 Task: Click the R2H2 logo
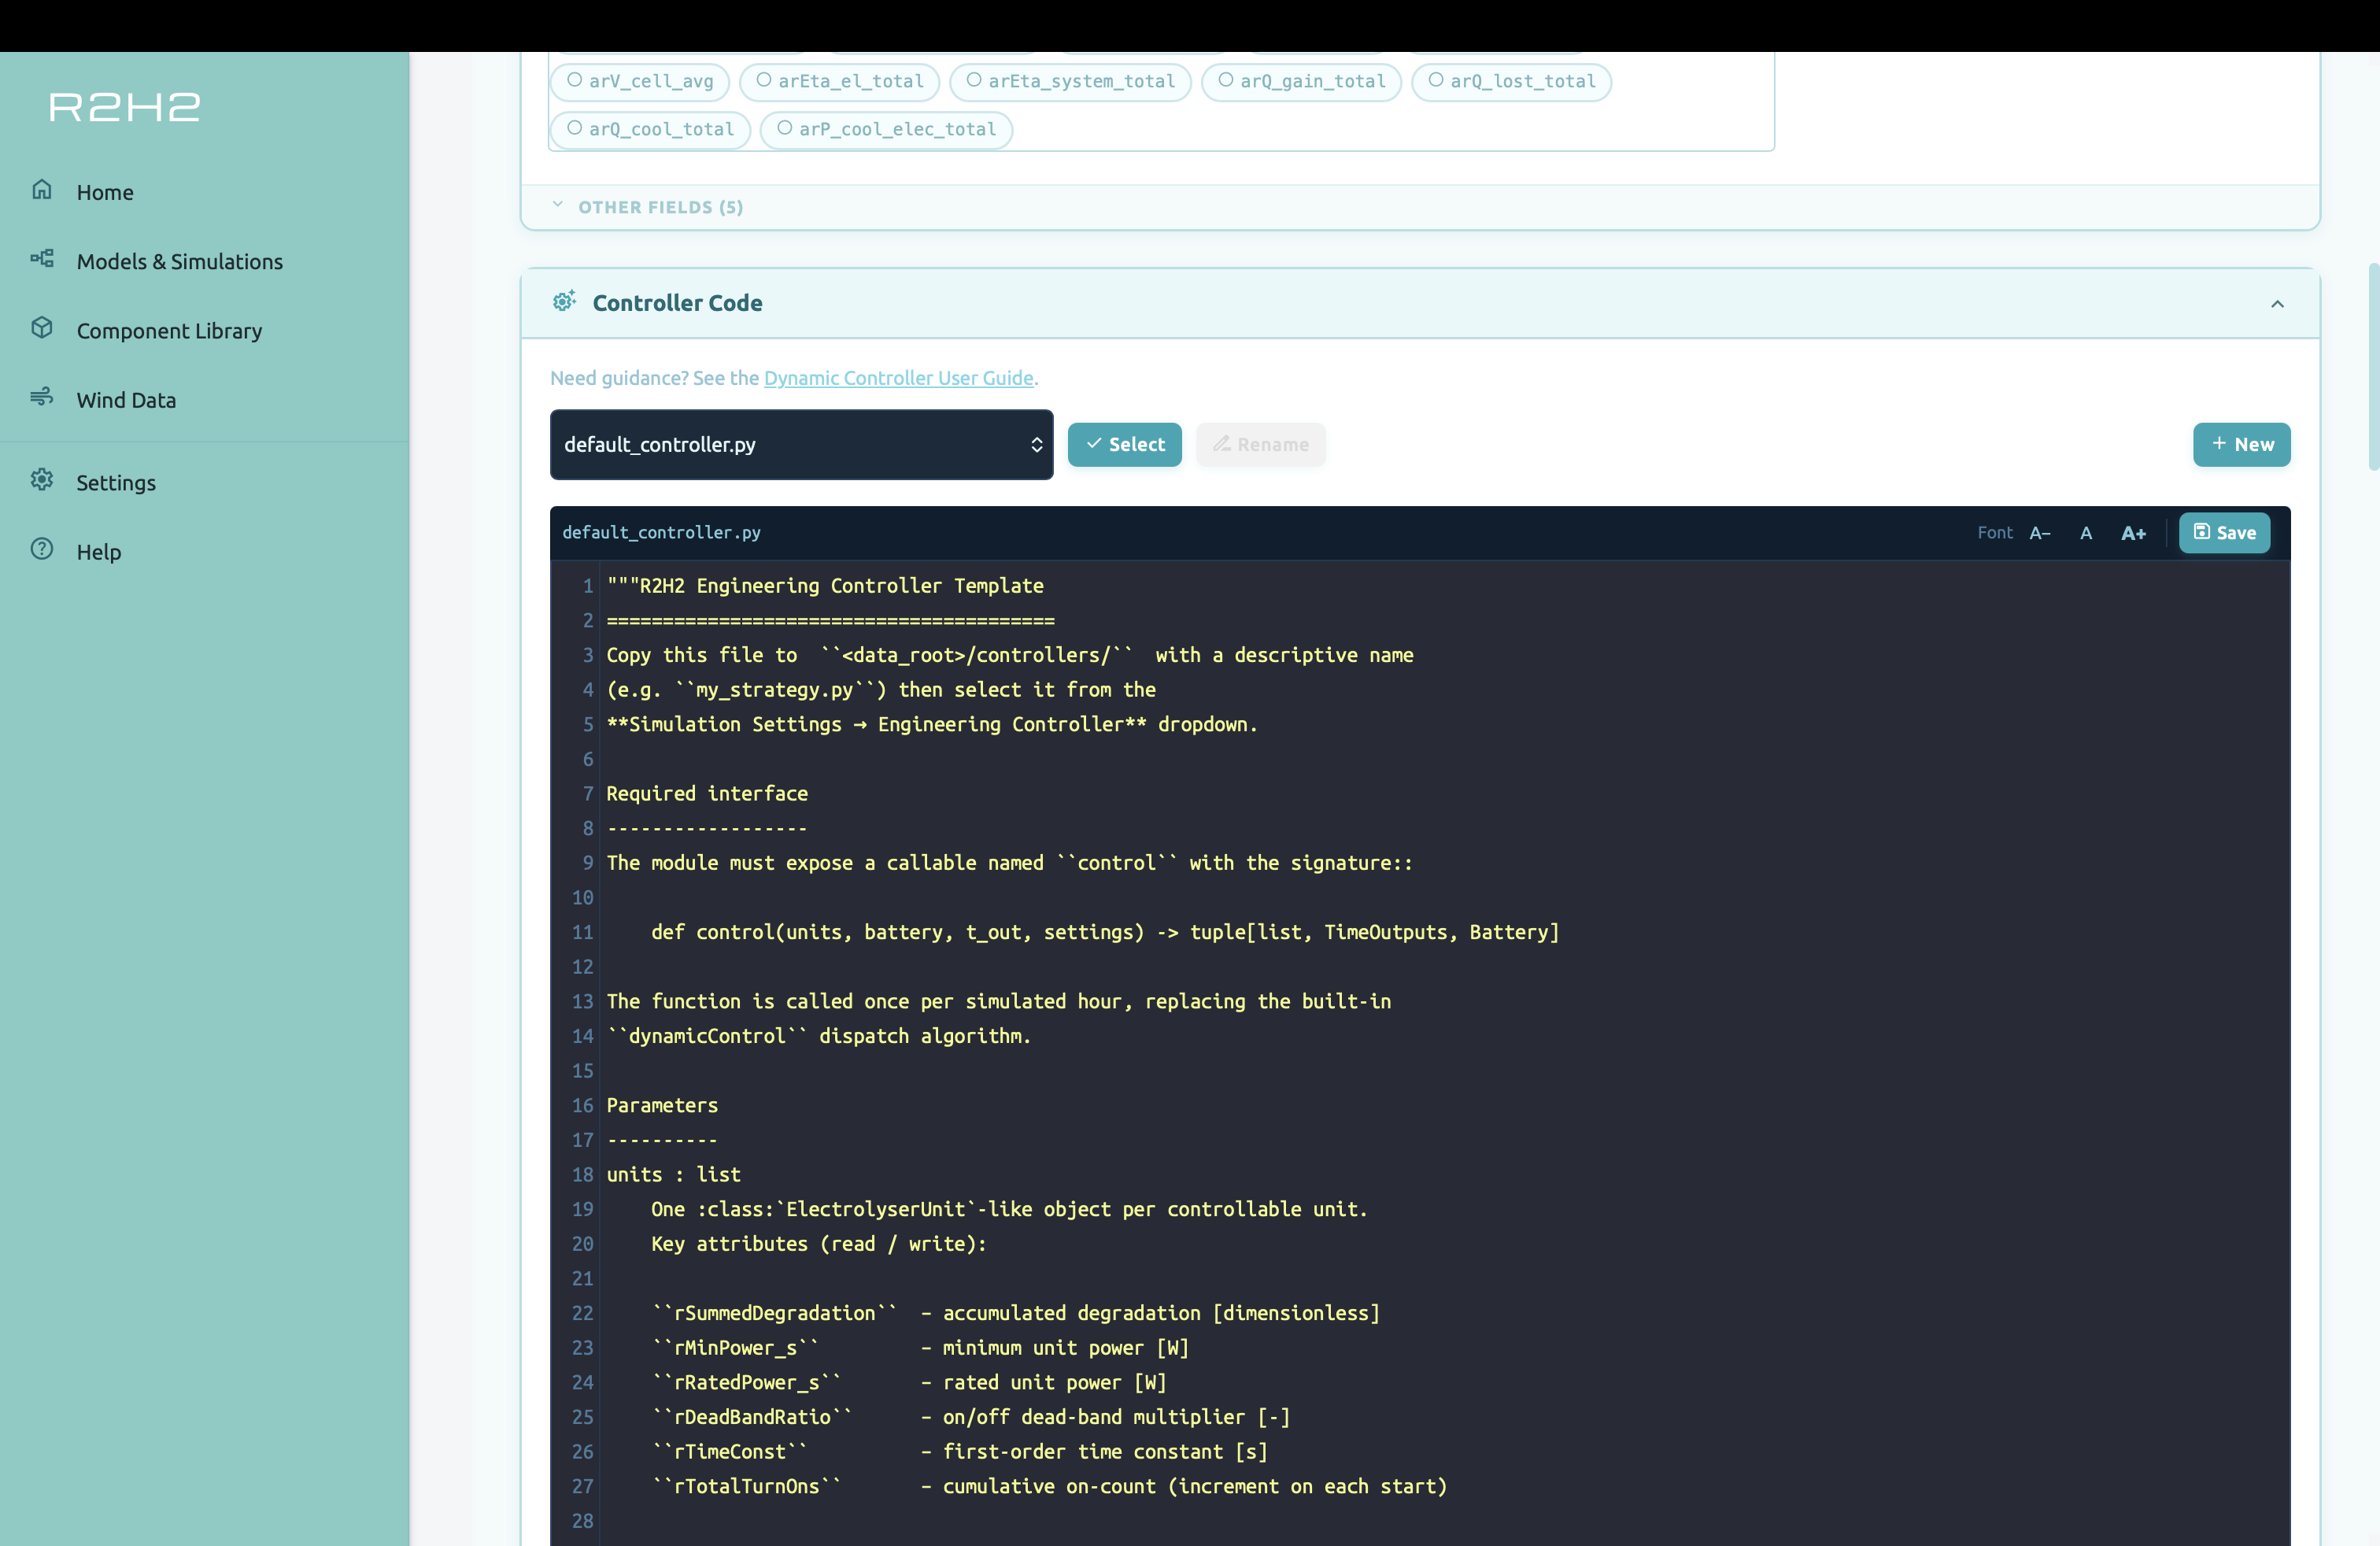(125, 106)
